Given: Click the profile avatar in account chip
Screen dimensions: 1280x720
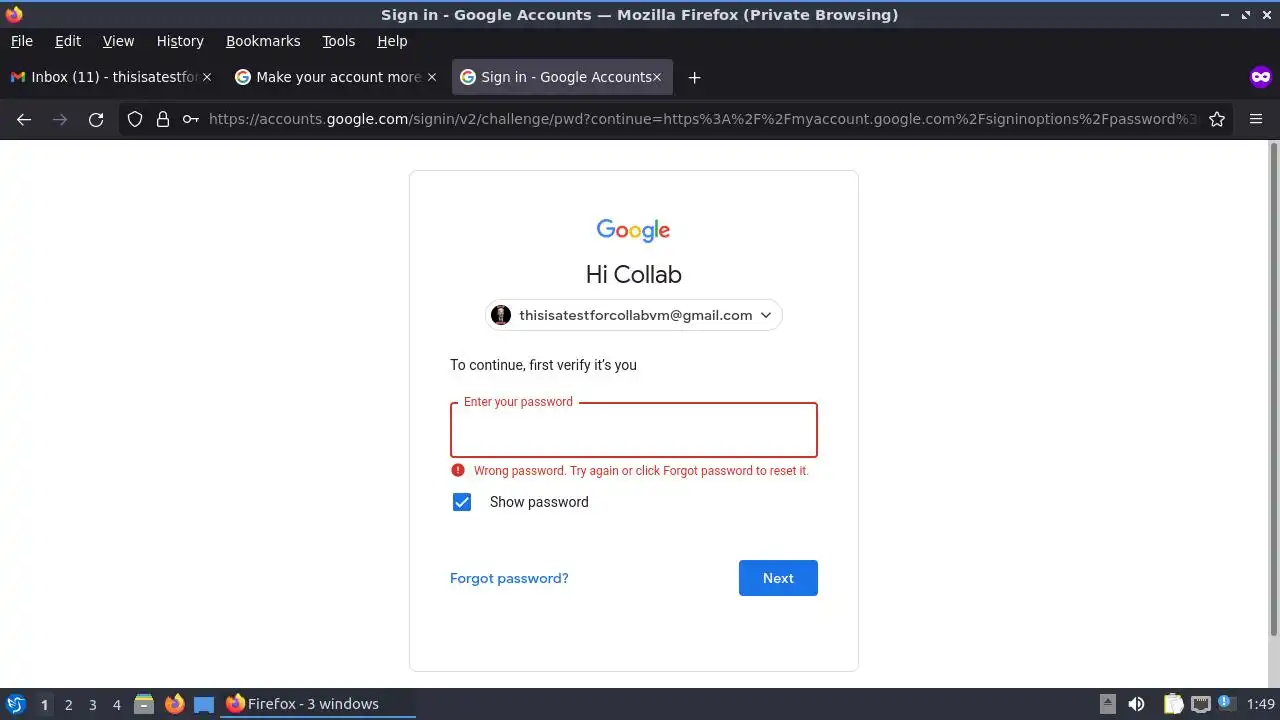Looking at the screenshot, I should coord(501,315).
